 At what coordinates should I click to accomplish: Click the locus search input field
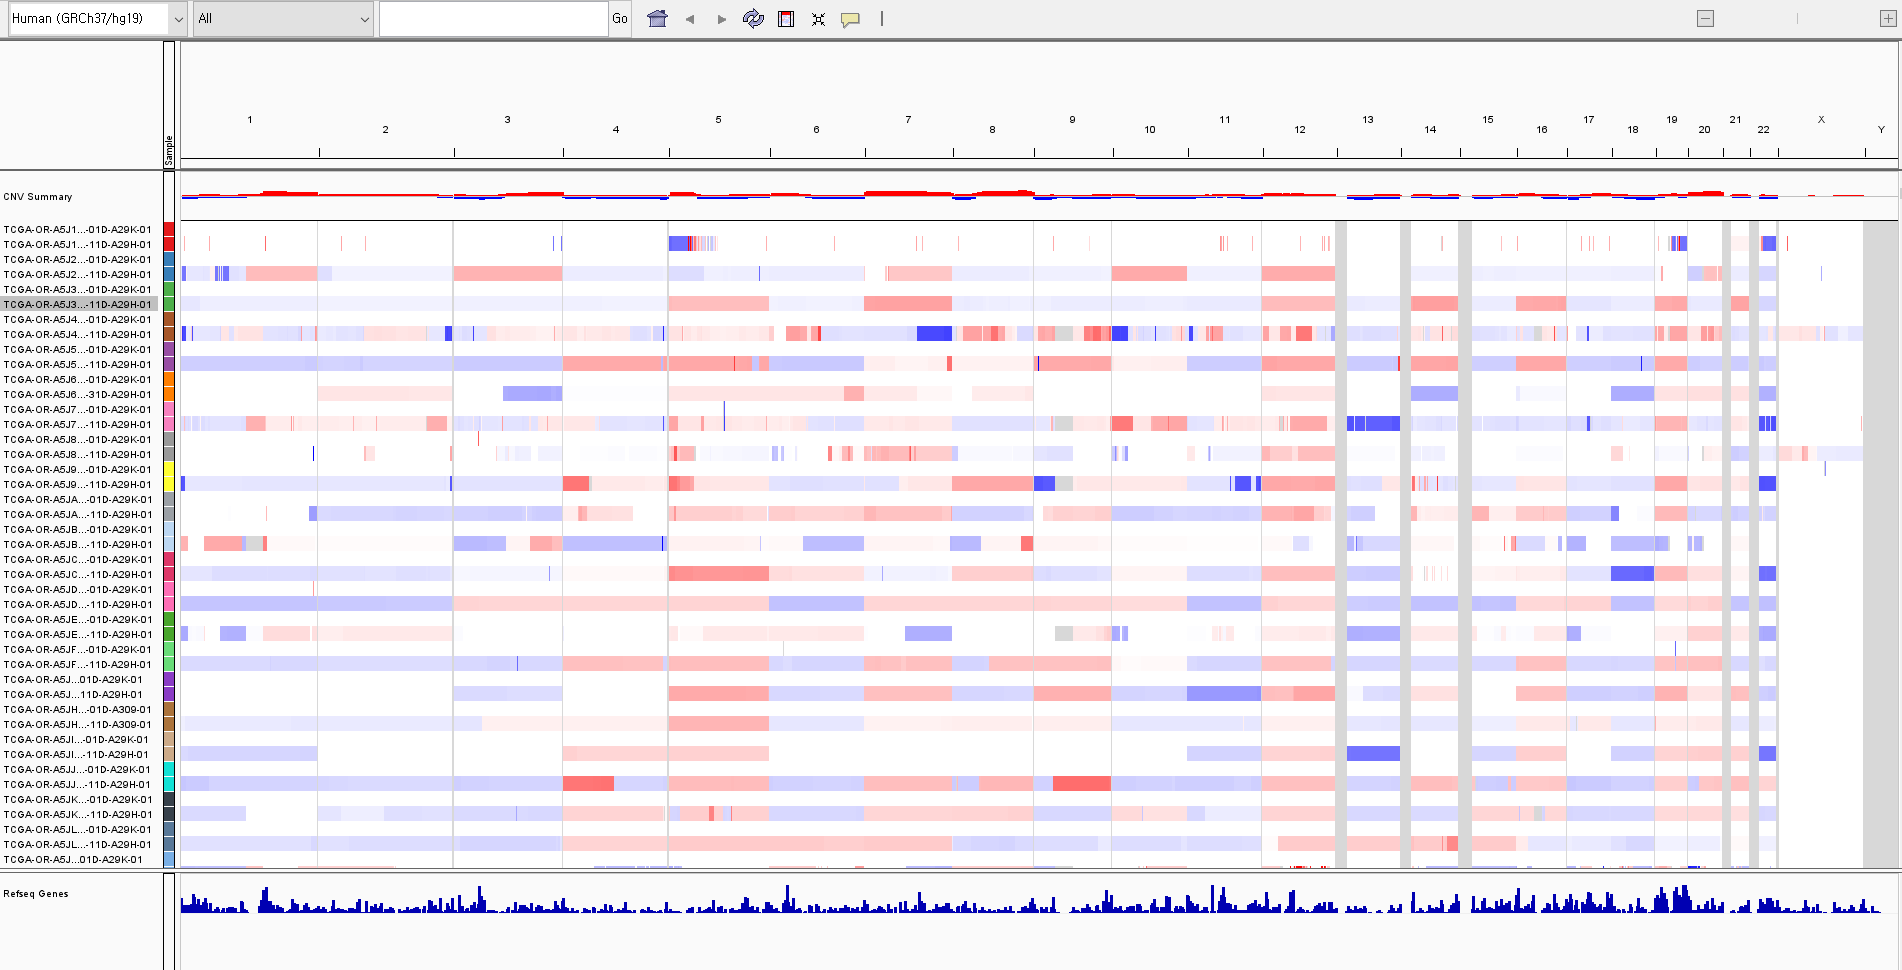[x=494, y=19]
